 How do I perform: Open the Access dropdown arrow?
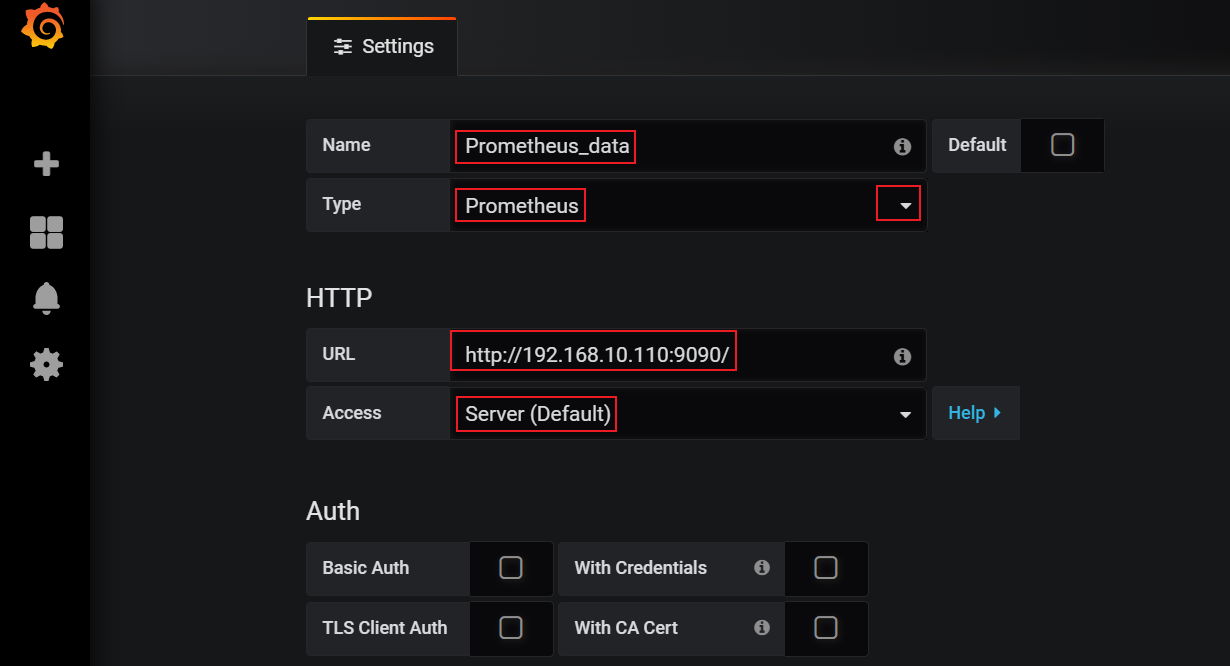(905, 415)
